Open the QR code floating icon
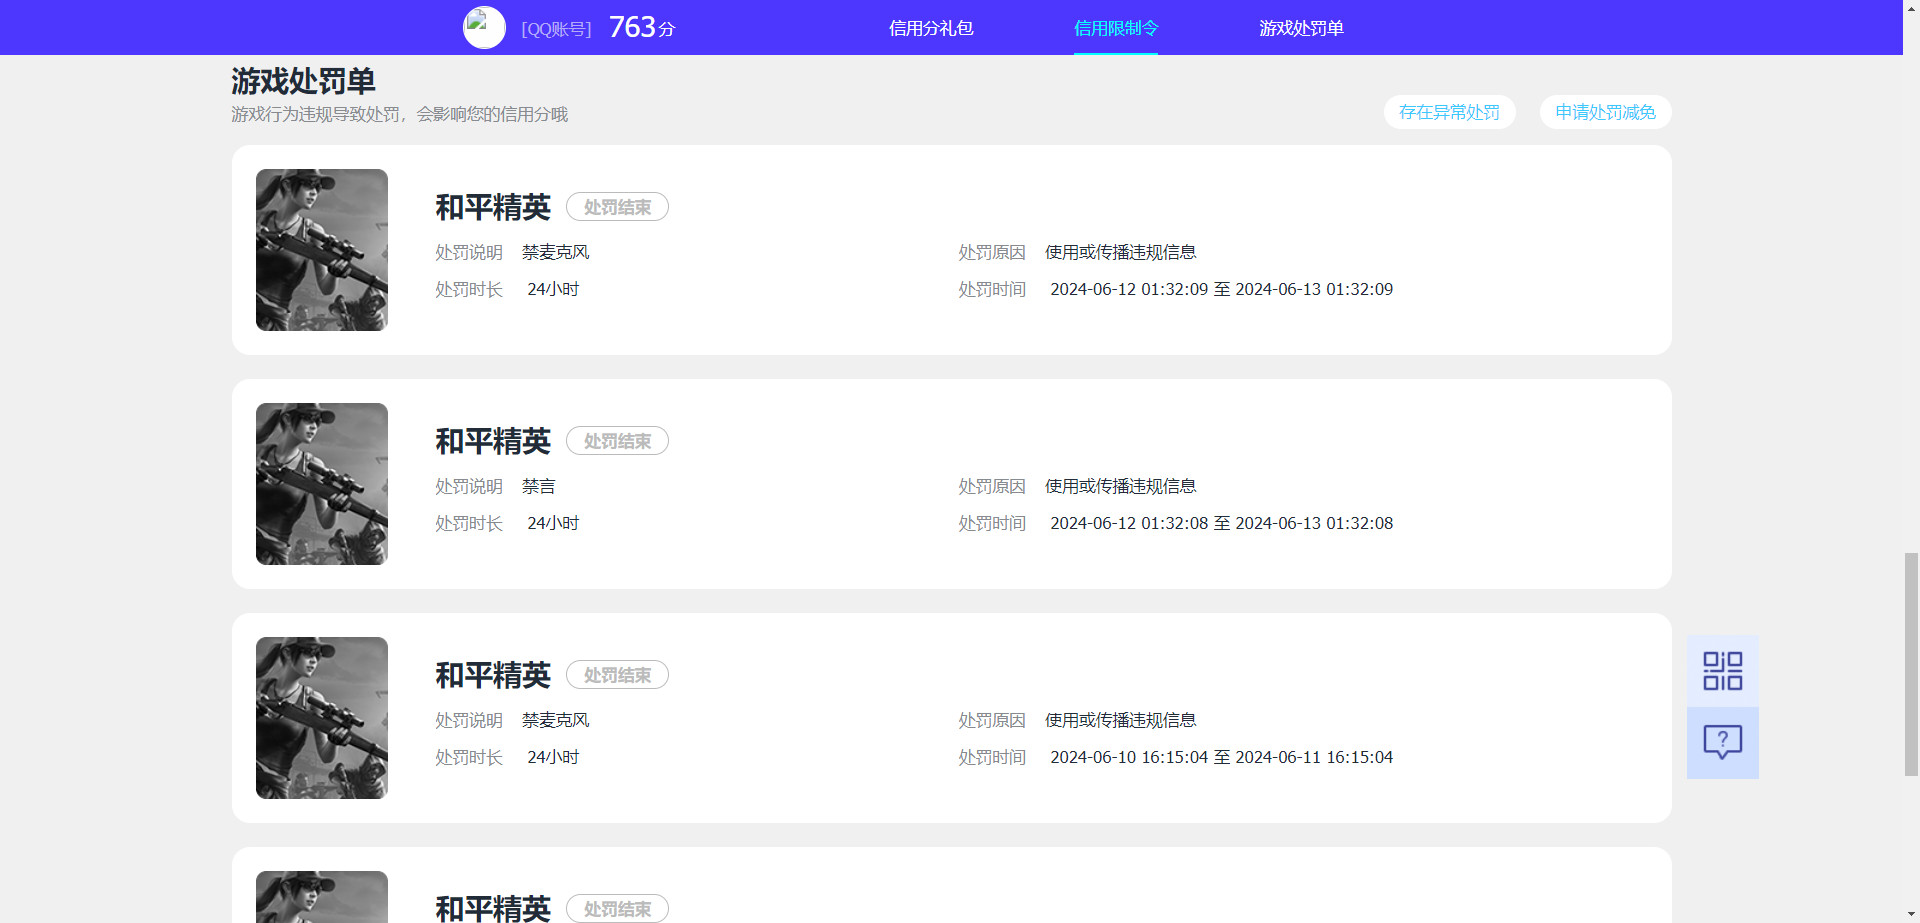The image size is (1920, 923). (1722, 671)
